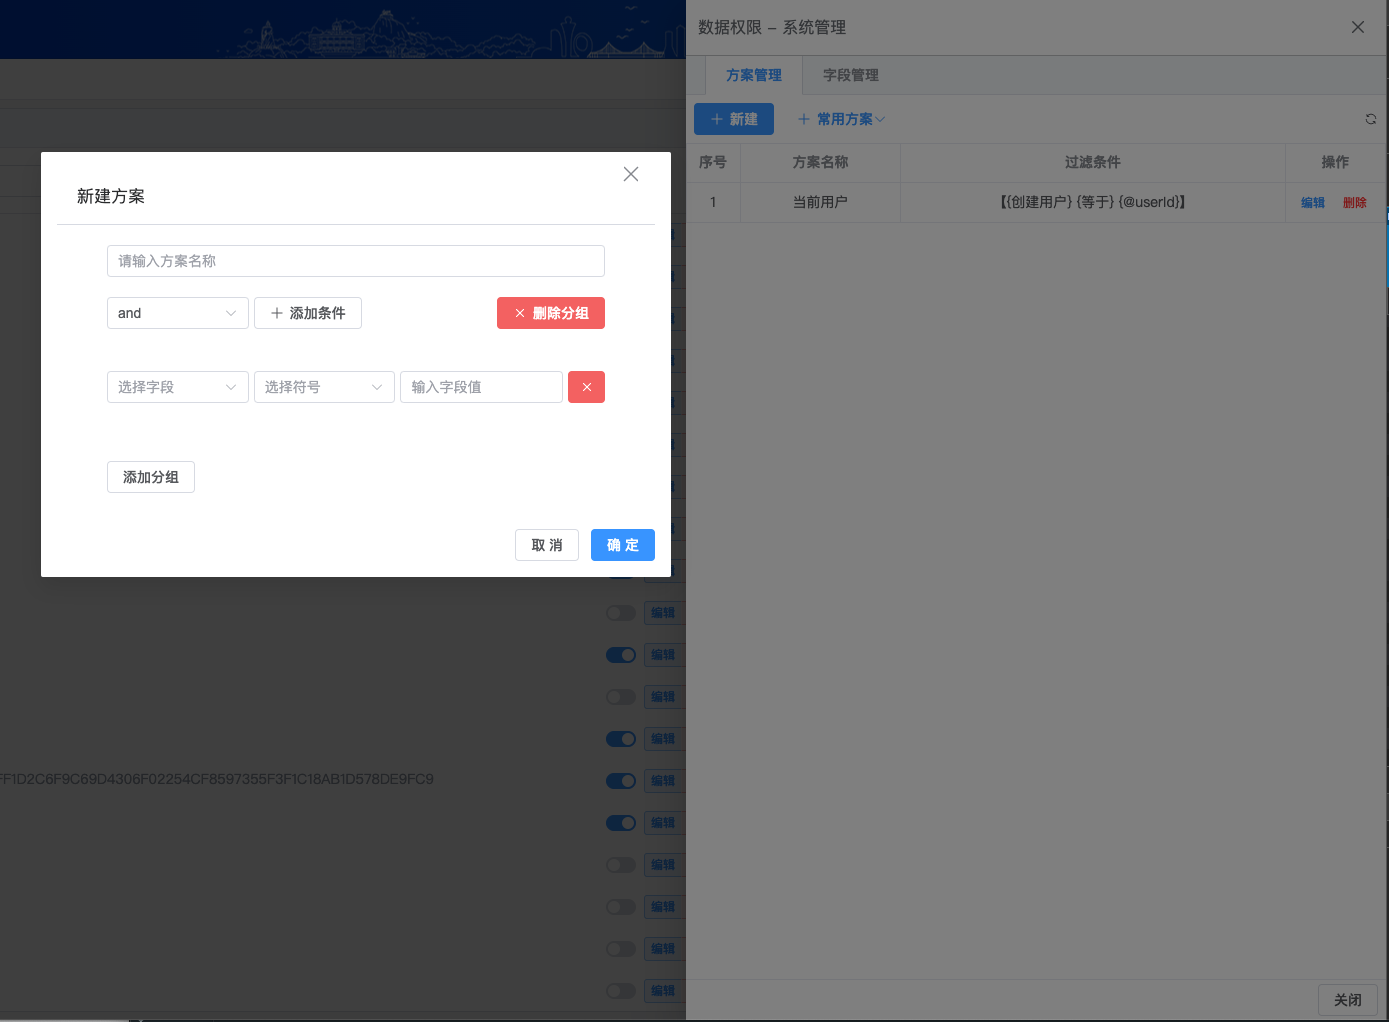This screenshot has width=1389, height=1022.
Task: Switch to the 字段管理 tab
Action: coord(850,75)
